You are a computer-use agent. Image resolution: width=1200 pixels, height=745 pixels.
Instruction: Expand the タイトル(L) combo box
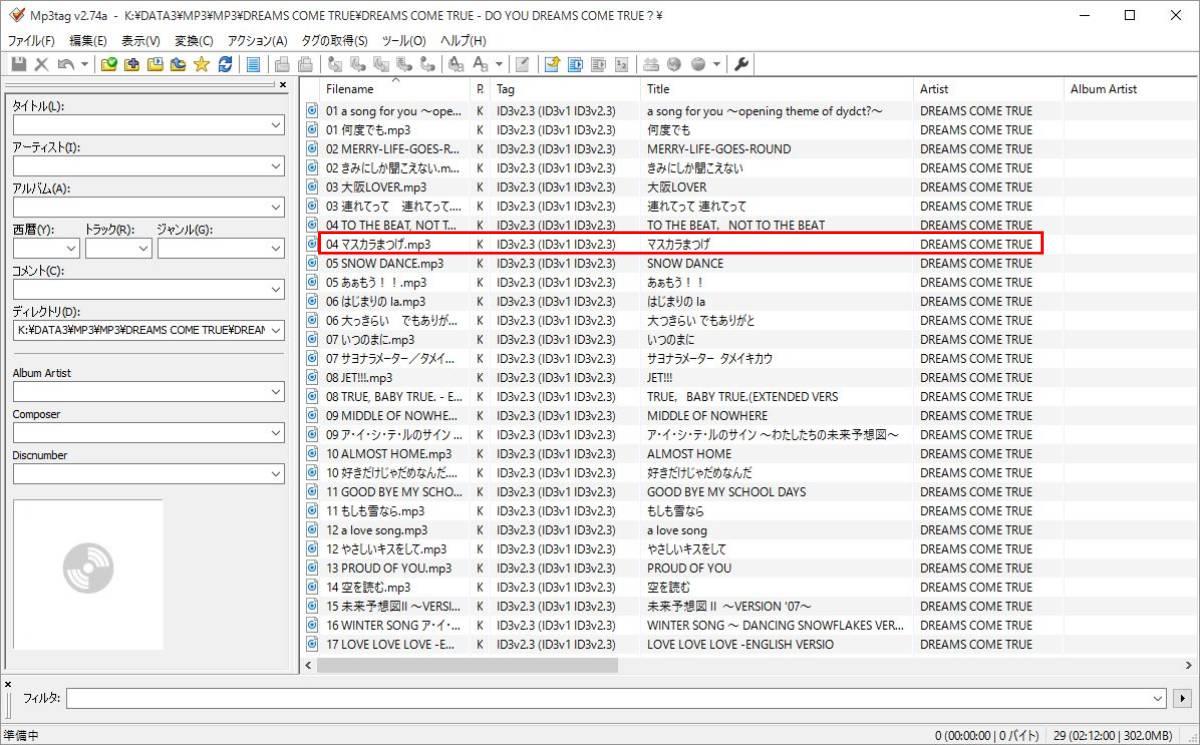[x=276, y=125]
